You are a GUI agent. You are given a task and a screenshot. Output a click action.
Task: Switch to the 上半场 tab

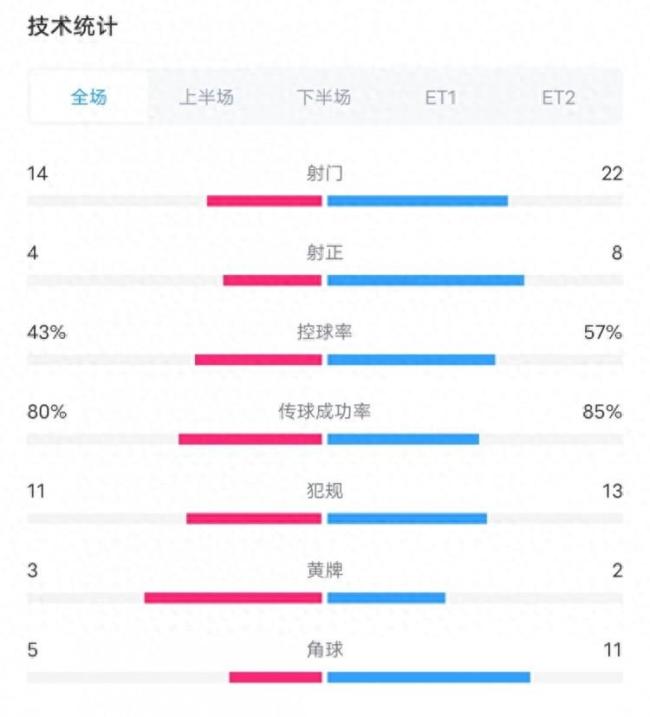tap(206, 97)
